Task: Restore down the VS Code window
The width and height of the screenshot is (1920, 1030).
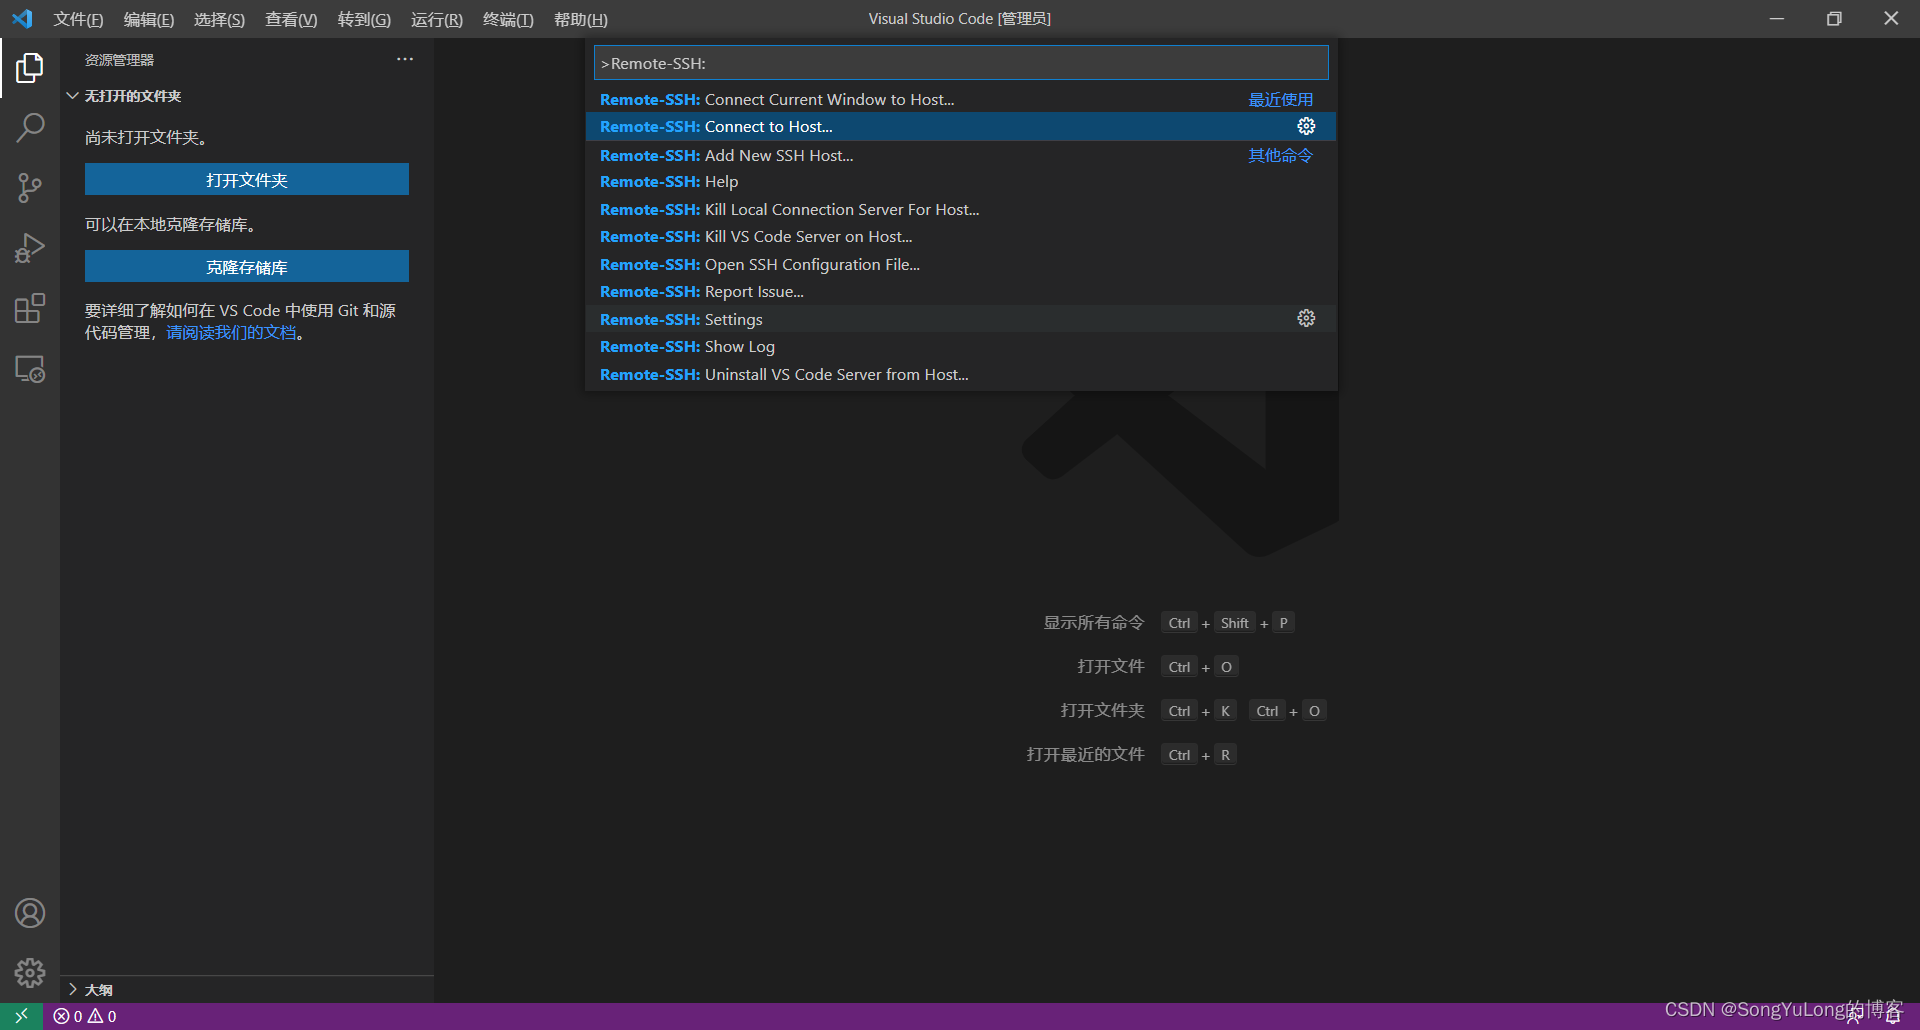Action: tap(1834, 19)
